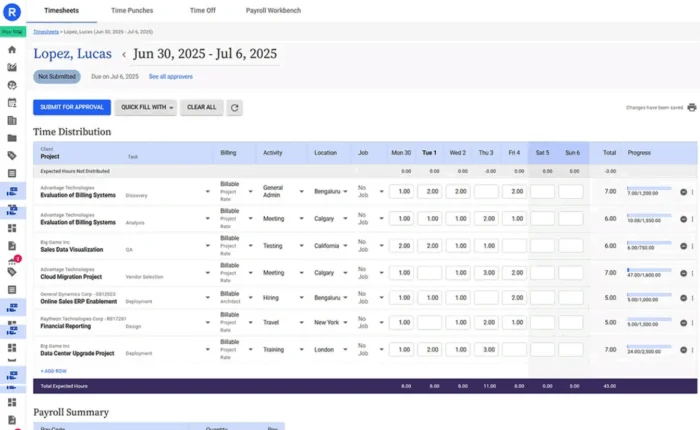Image resolution: width=700 pixels, height=430 pixels.
Task: Switch to the Time Off tab
Action: [203, 10]
